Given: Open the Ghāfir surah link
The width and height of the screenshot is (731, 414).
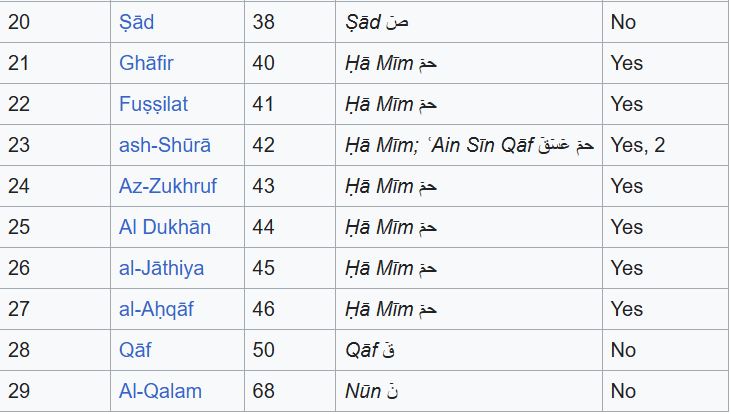Looking at the screenshot, I should pos(146,63).
